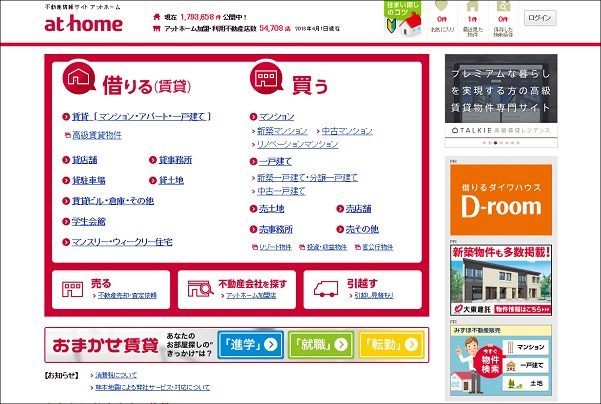Click the 今すぐ物件検索 red circle
Image resolution: width=601 pixels, height=404 pixels.
click(x=489, y=361)
